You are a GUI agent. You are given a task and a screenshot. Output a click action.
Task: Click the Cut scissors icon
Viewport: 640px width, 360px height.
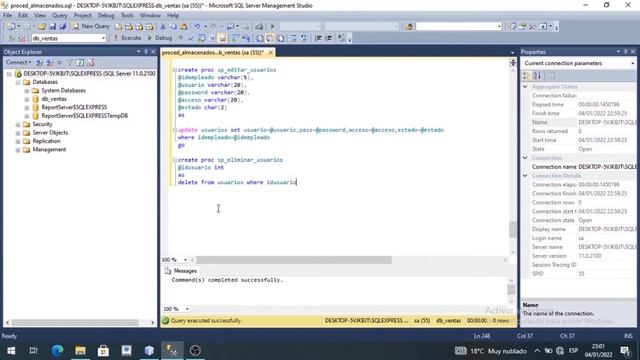click(x=163, y=27)
